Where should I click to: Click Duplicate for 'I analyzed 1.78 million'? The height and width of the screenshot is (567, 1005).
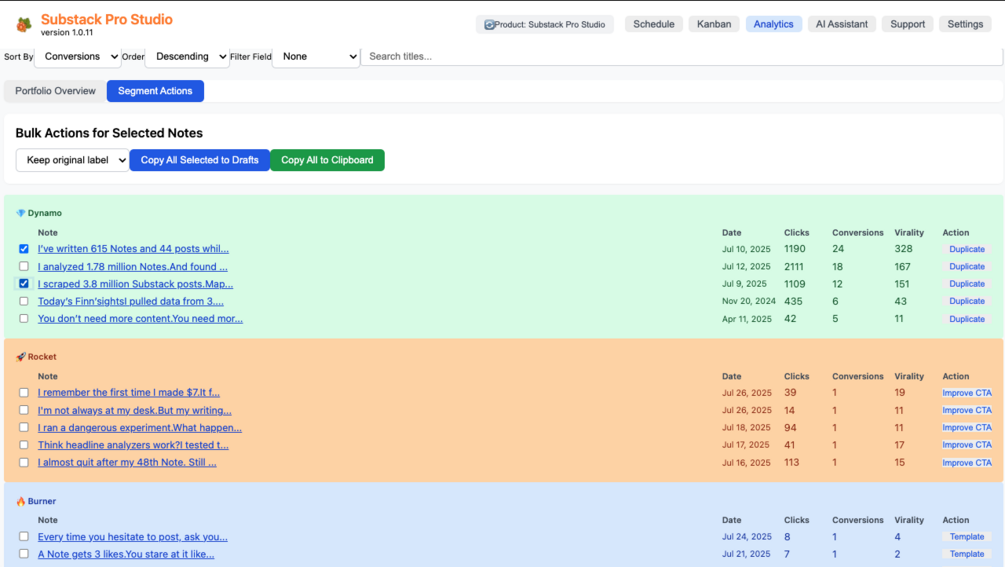click(x=967, y=267)
